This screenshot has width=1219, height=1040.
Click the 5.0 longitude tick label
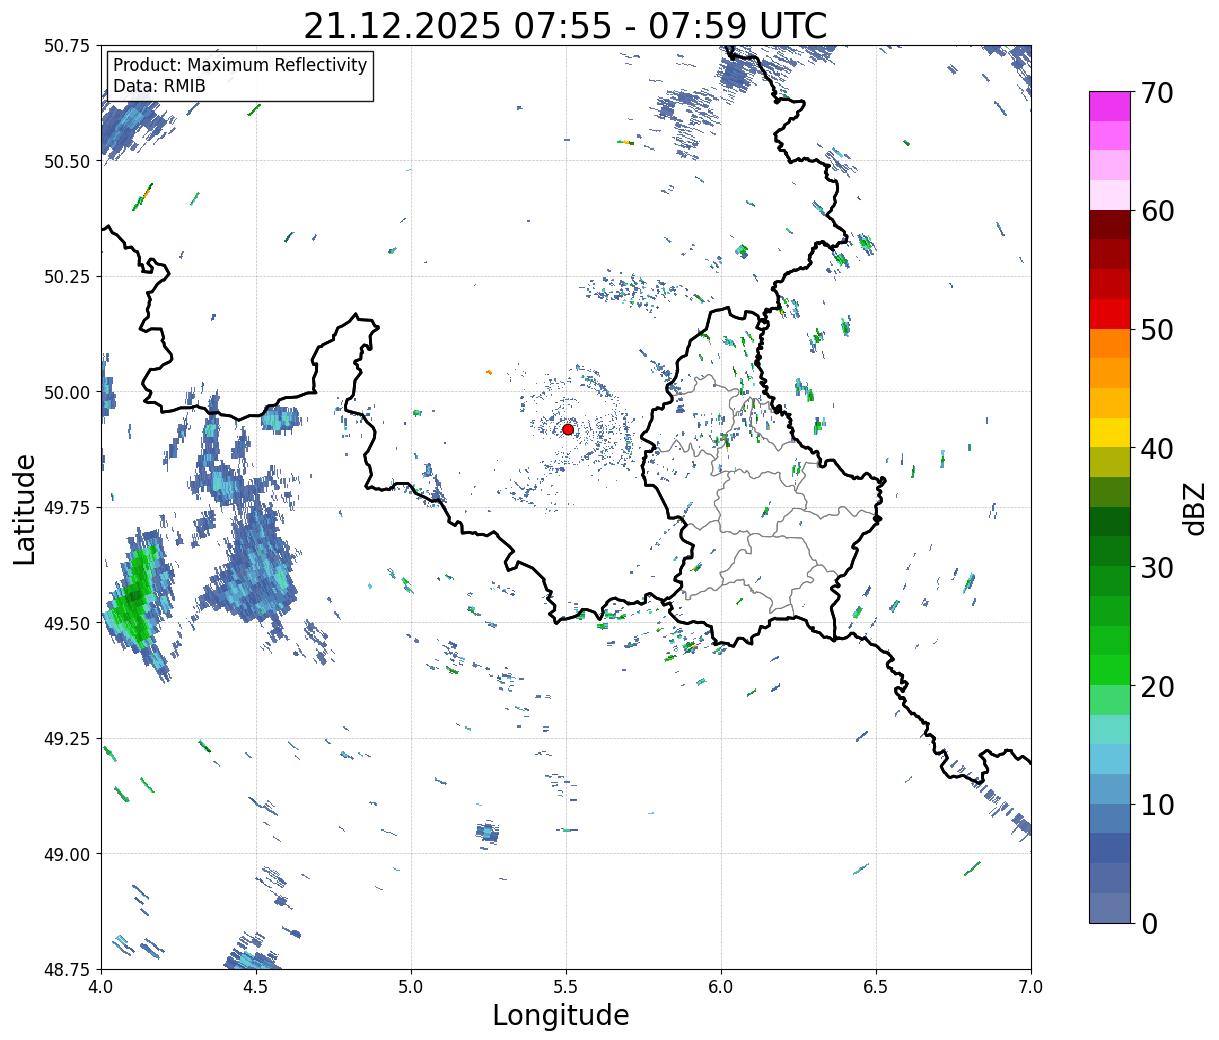tap(411, 987)
